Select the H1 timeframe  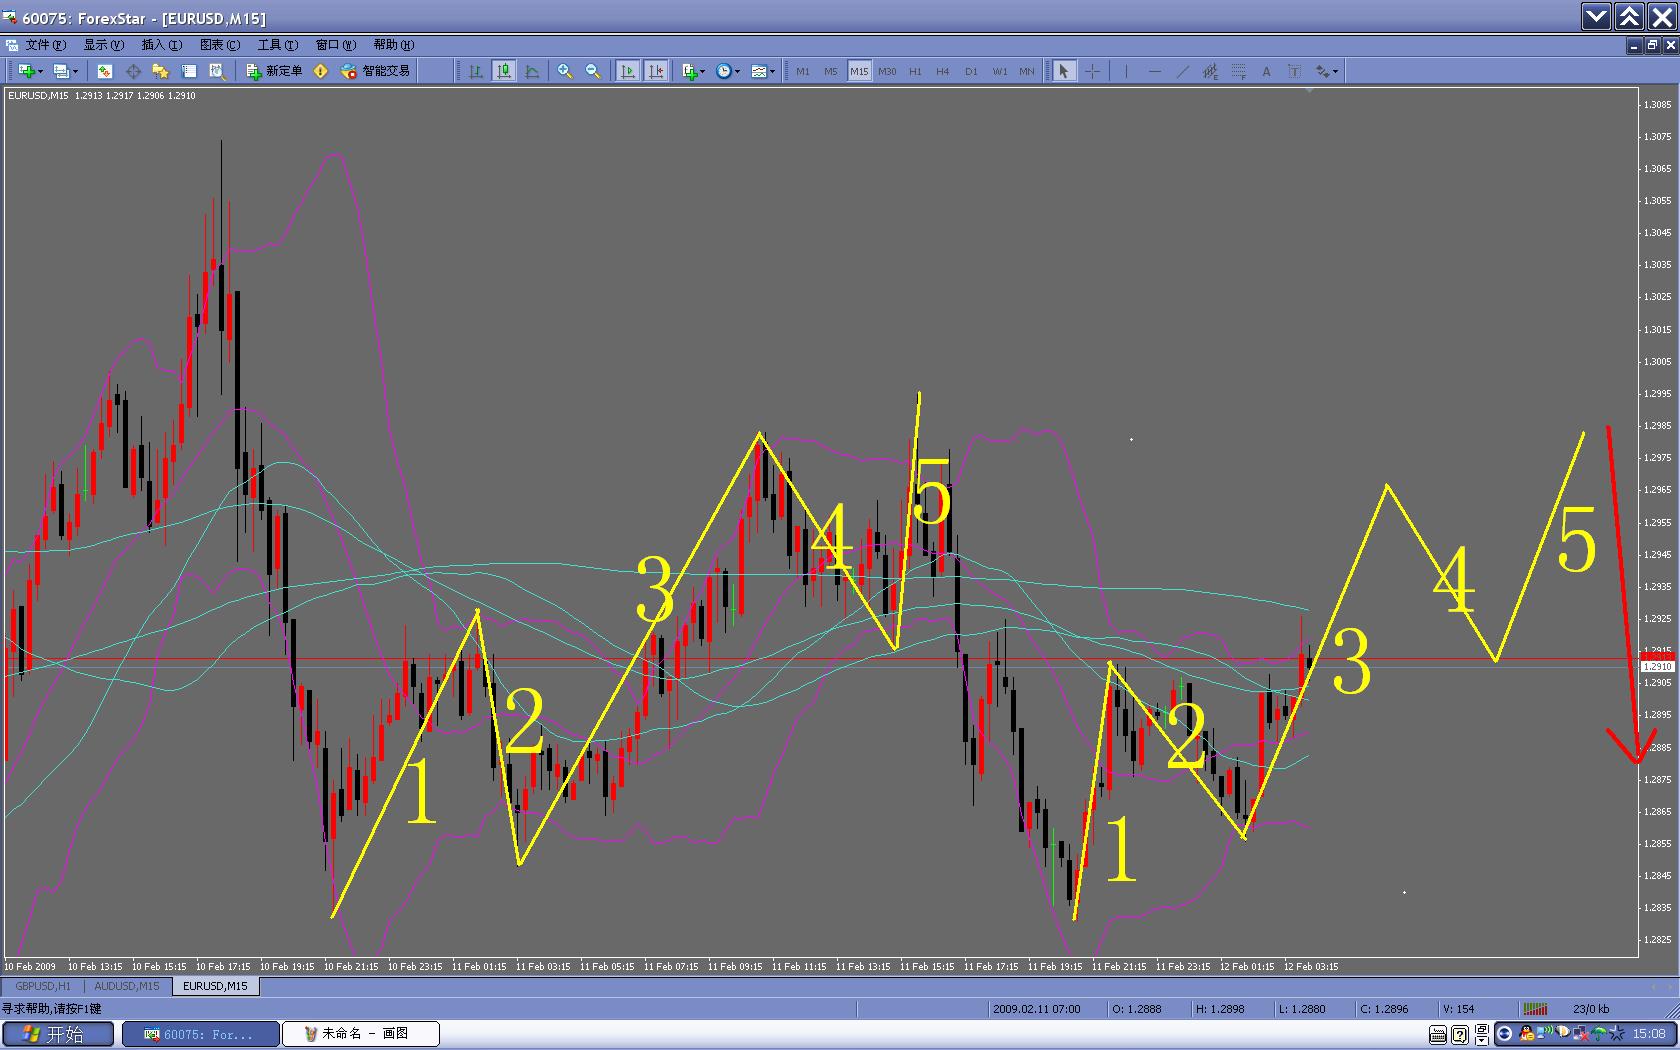pyautogui.click(x=915, y=71)
